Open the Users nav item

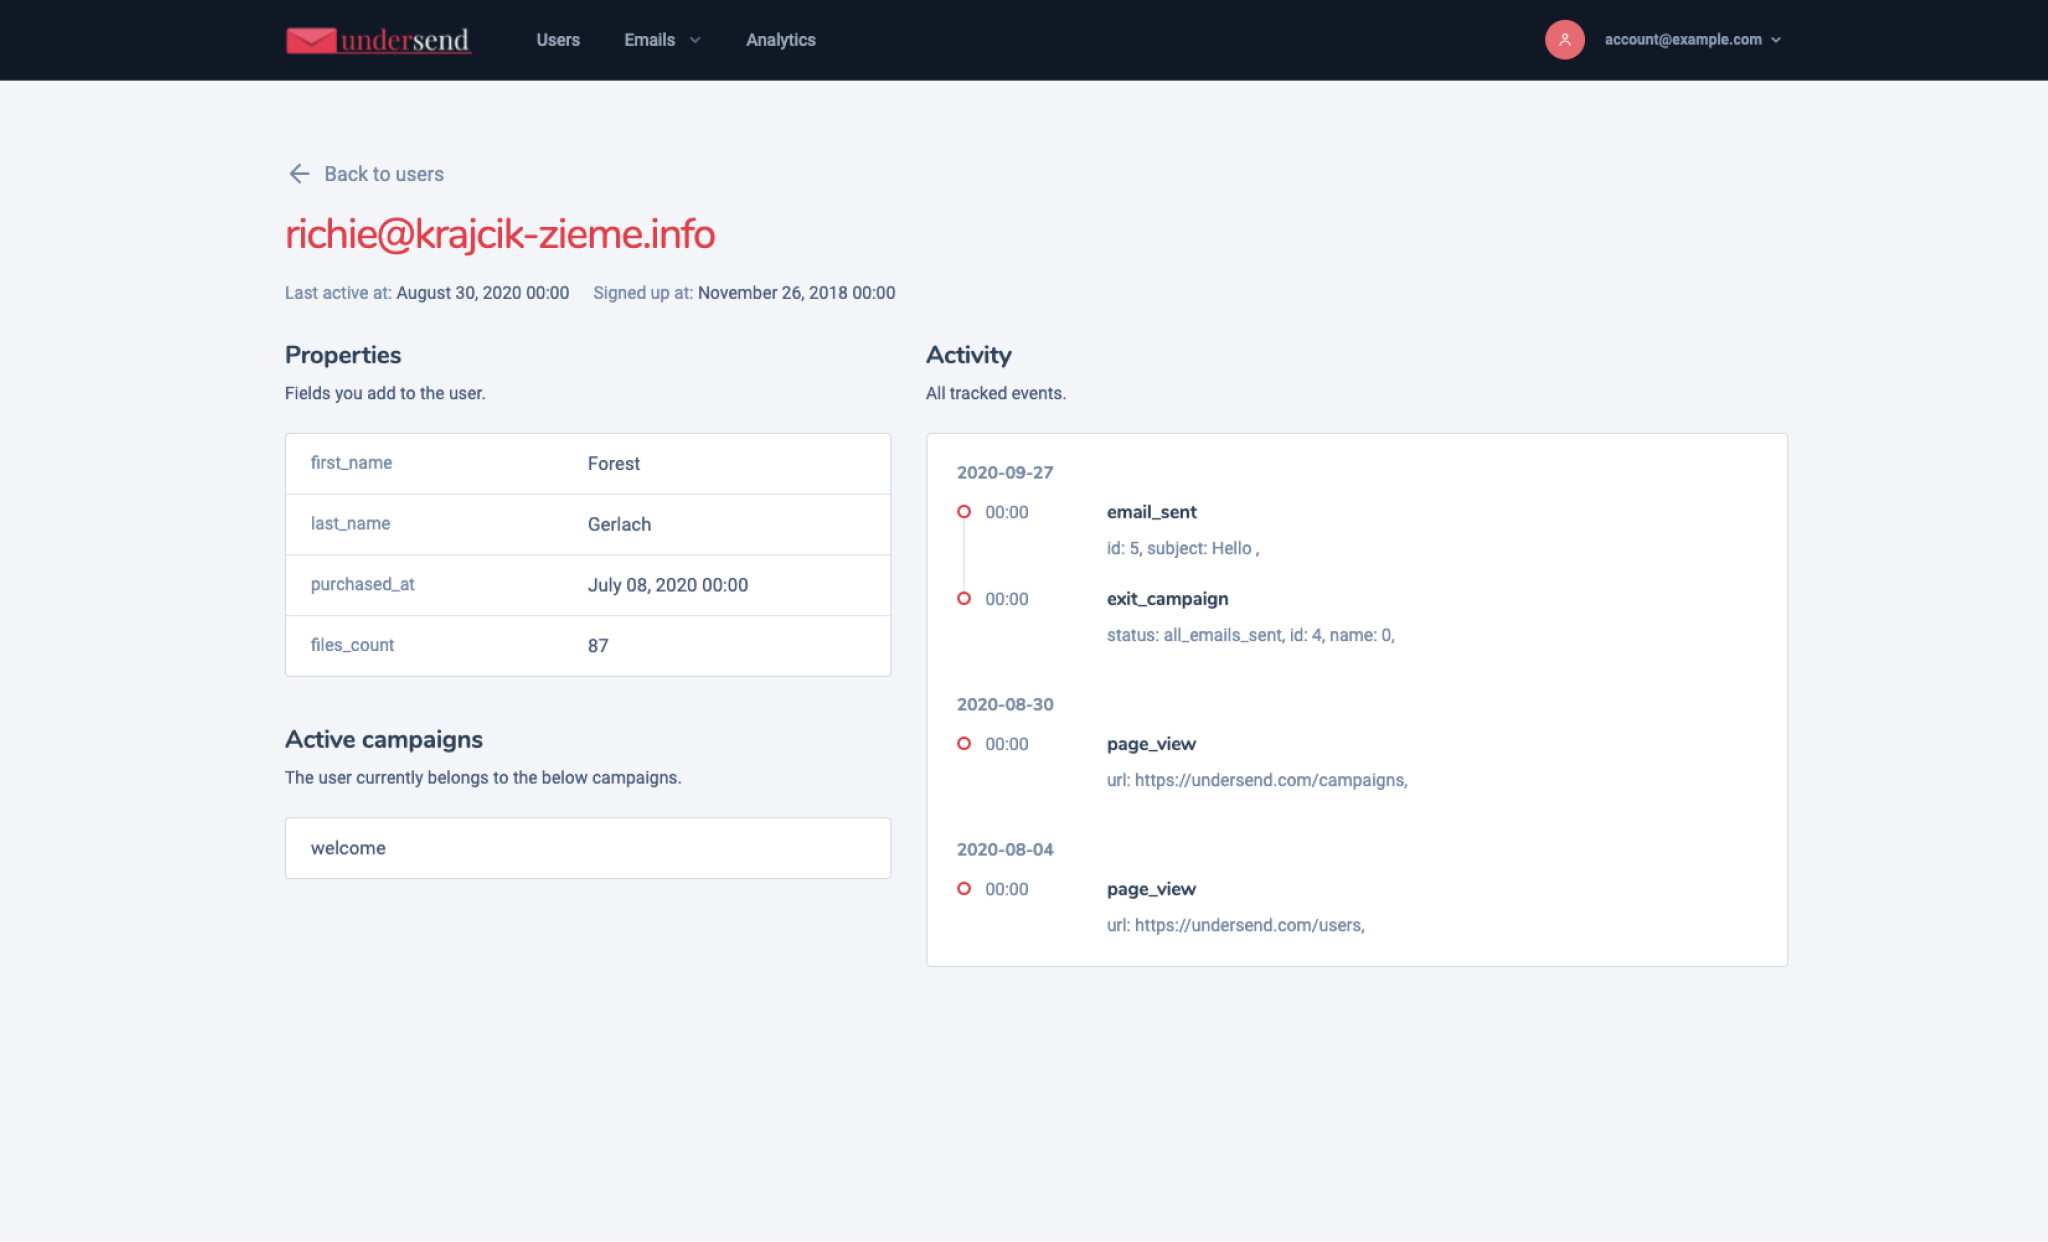558,40
